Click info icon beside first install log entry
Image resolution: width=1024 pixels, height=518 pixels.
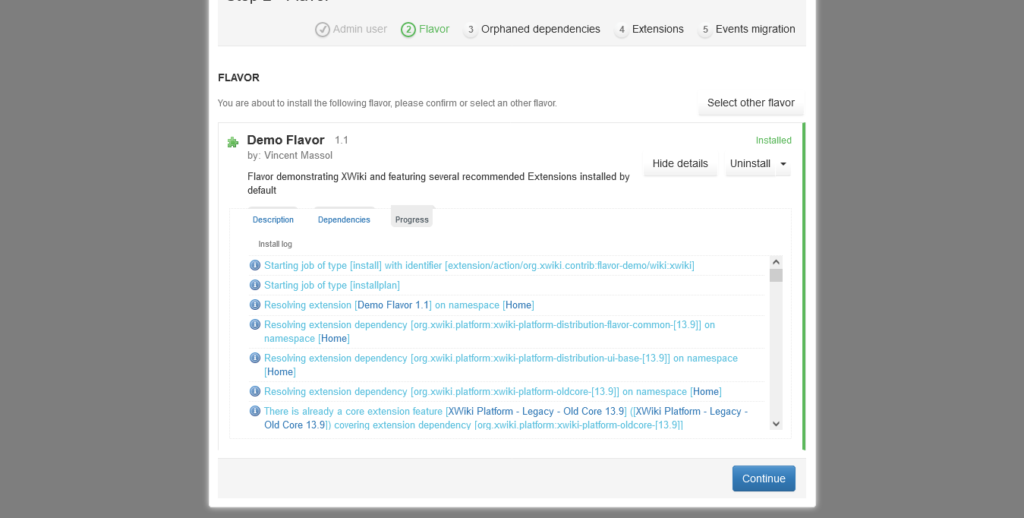255,265
